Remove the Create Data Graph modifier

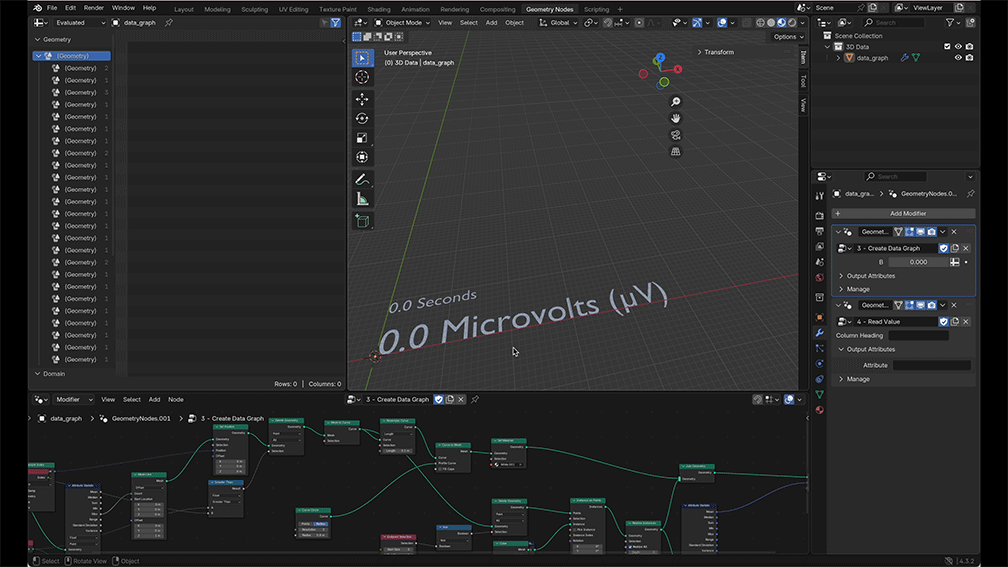coord(954,232)
